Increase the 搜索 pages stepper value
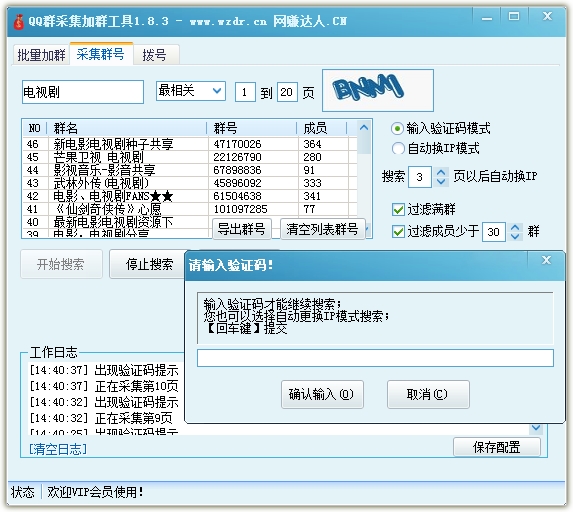Screen dimensions: 573x512 pyautogui.click(x=441, y=172)
